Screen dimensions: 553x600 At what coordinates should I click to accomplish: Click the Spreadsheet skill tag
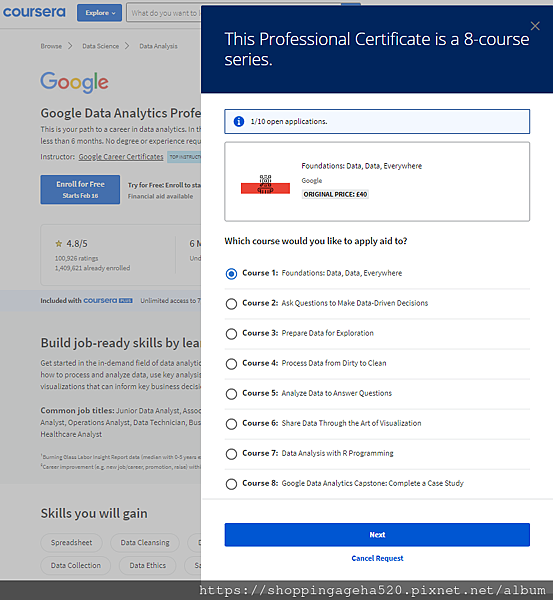pos(72,543)
